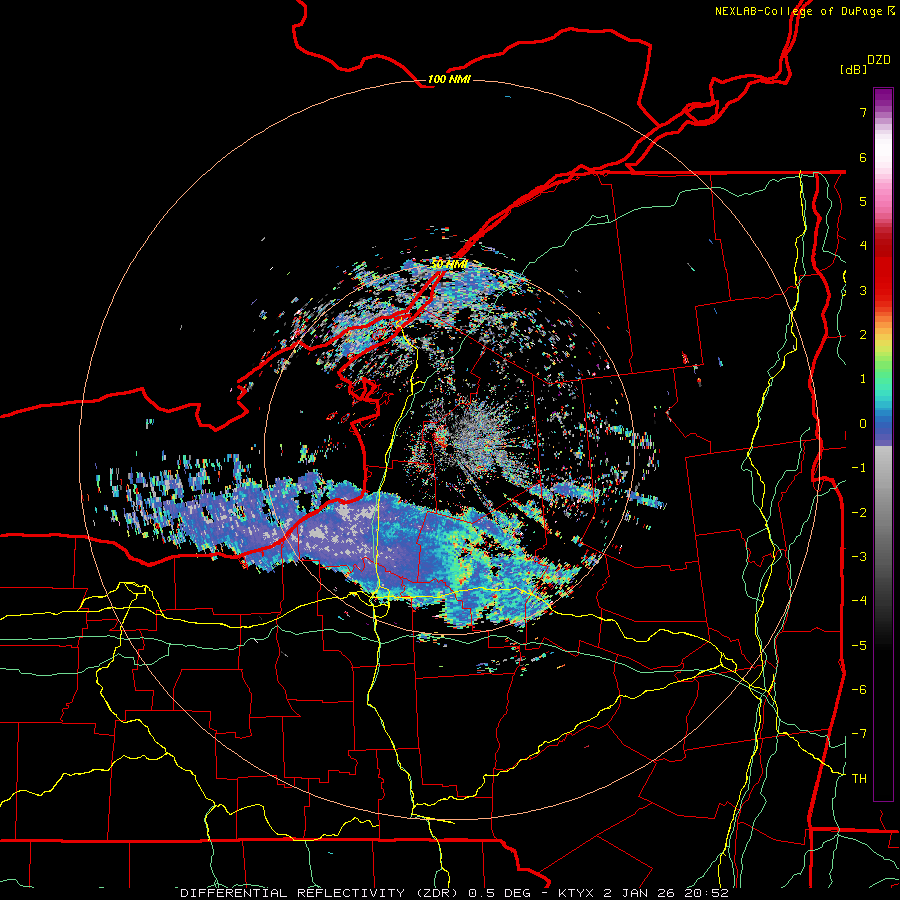Click the 3 dB red section of the color bar
Image resolution: width=900 pixels, height=900 pixels.
click(x=883, y=290)
